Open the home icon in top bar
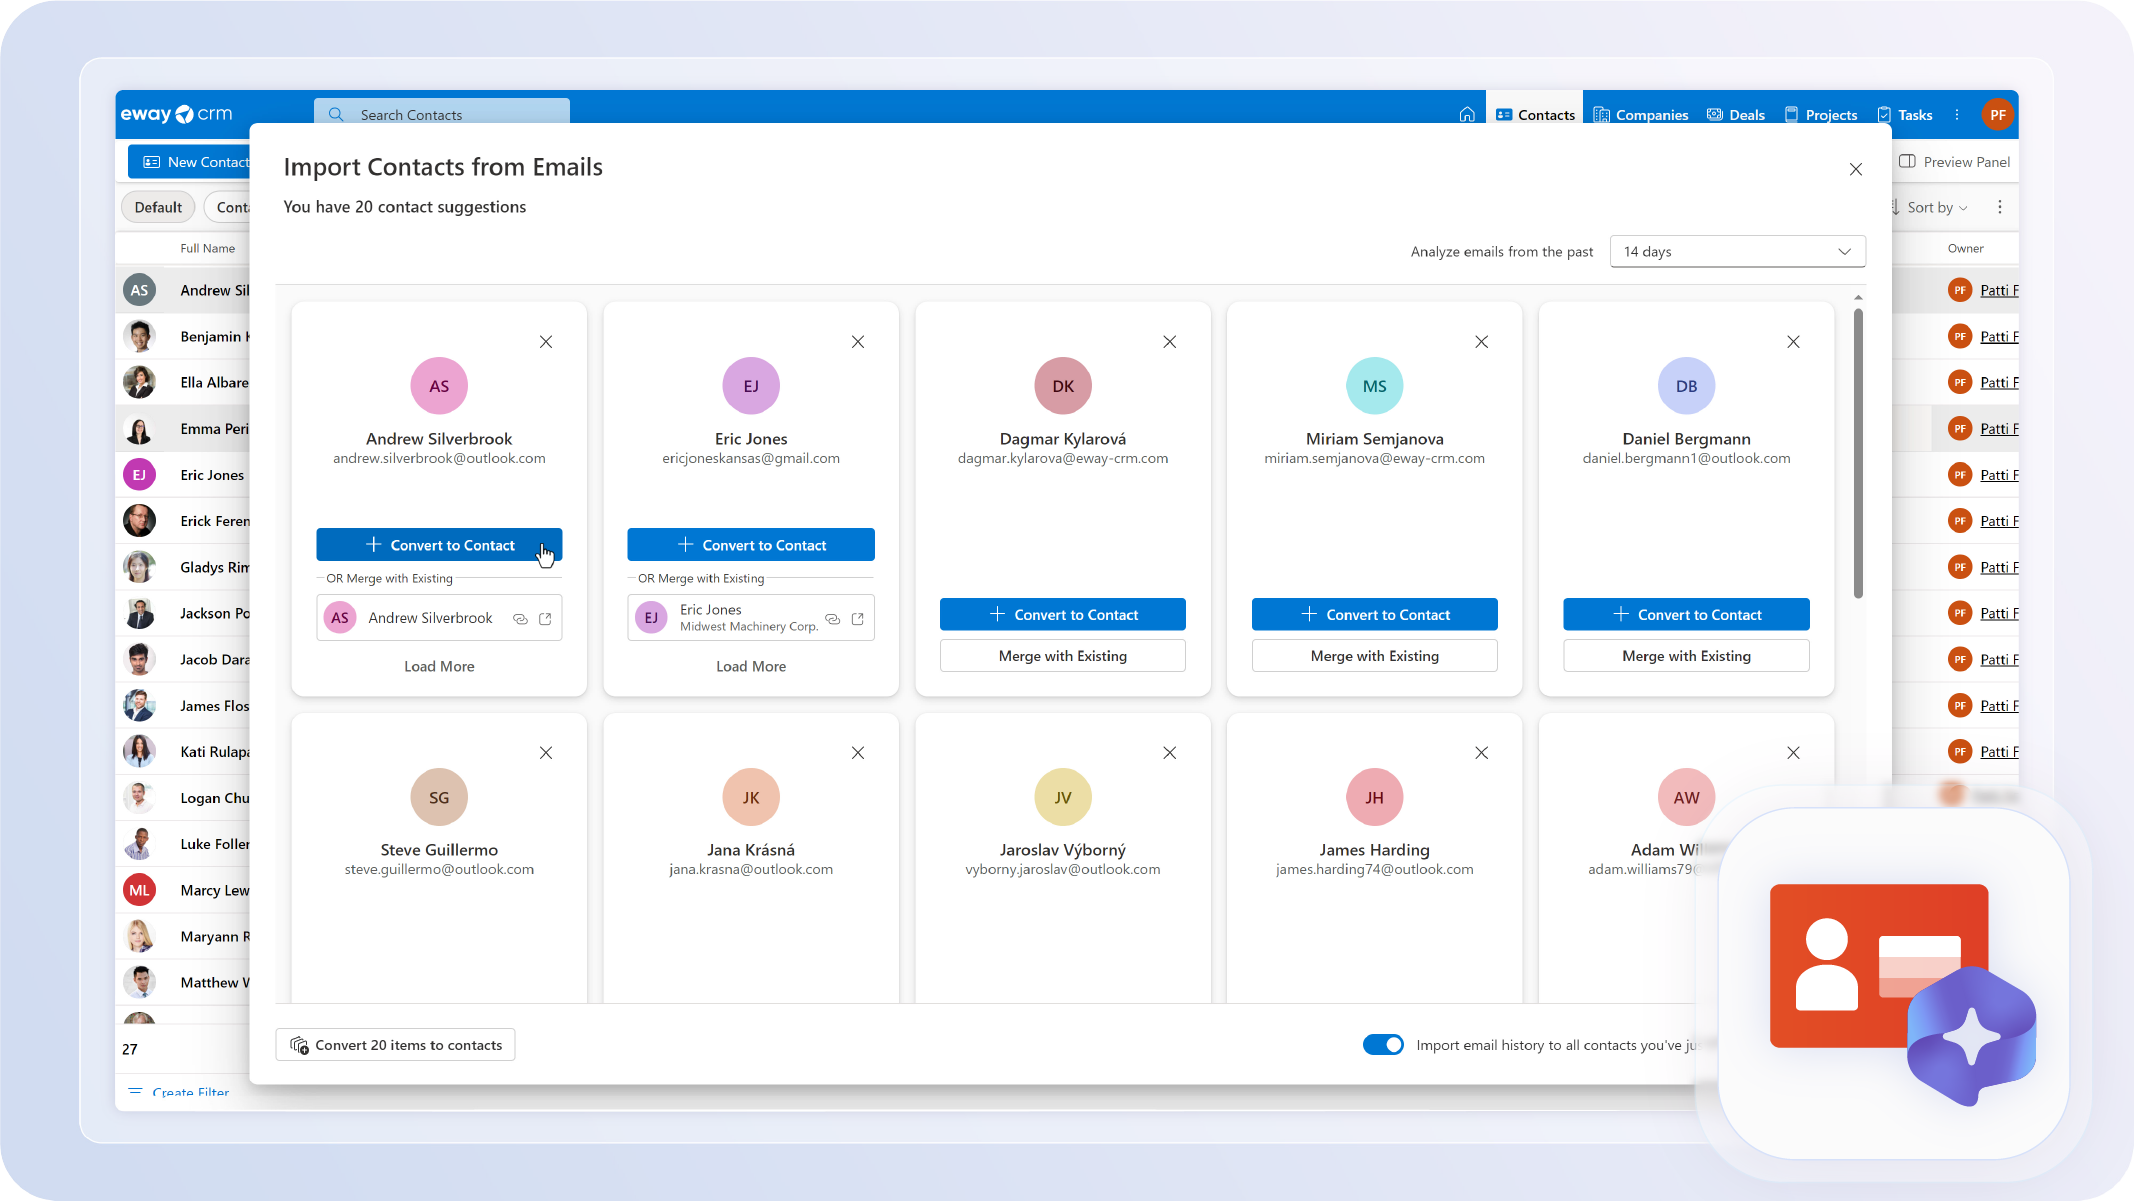 (x=1466, y=115)
